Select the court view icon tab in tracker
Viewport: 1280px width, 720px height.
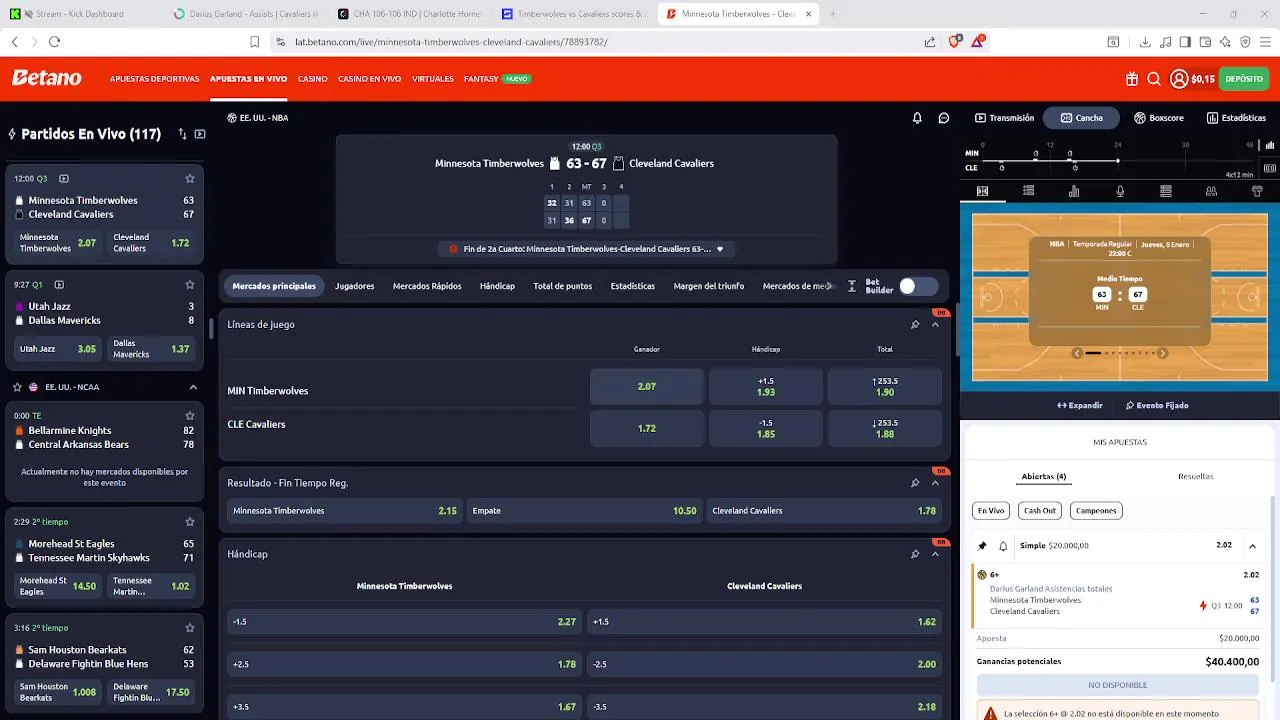coord(982,191)
